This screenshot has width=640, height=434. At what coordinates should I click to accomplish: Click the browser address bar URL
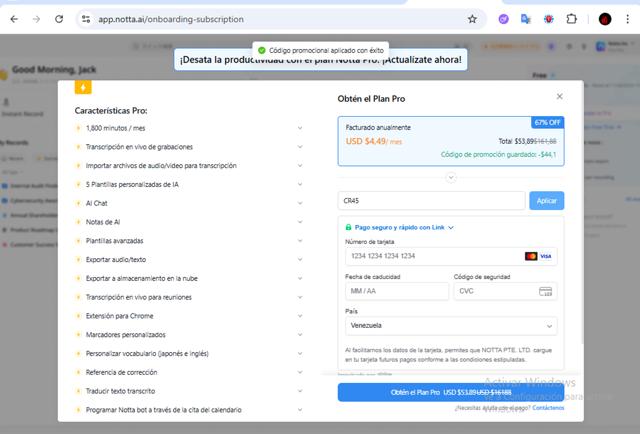tap(171, 19)
